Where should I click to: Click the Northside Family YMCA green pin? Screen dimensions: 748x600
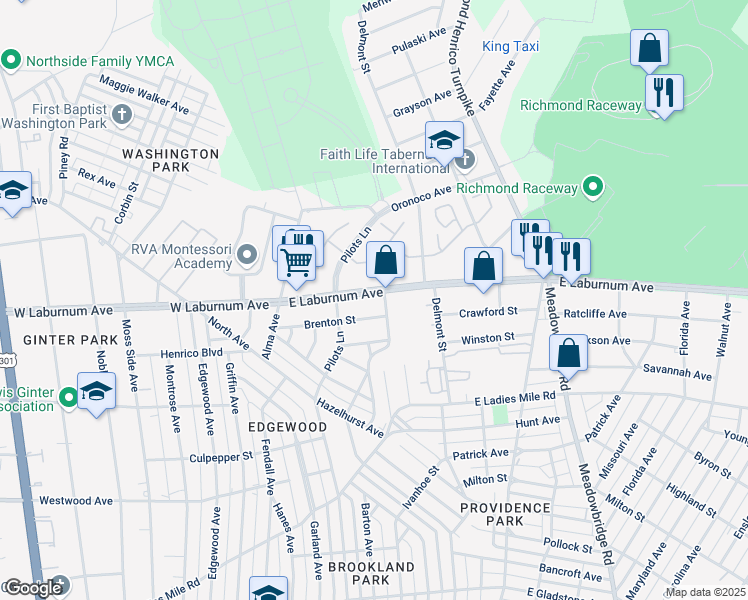tap(10, 61)
